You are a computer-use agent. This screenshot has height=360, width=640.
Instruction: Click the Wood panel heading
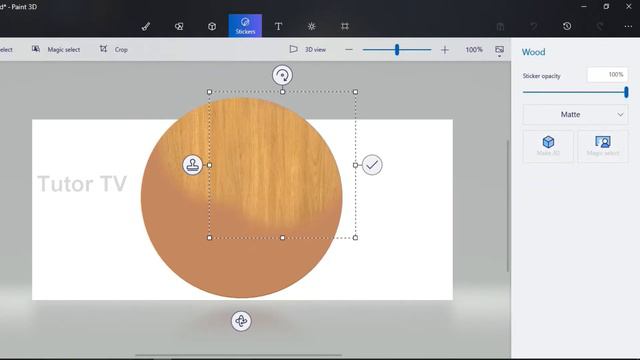tap(533, 52)
